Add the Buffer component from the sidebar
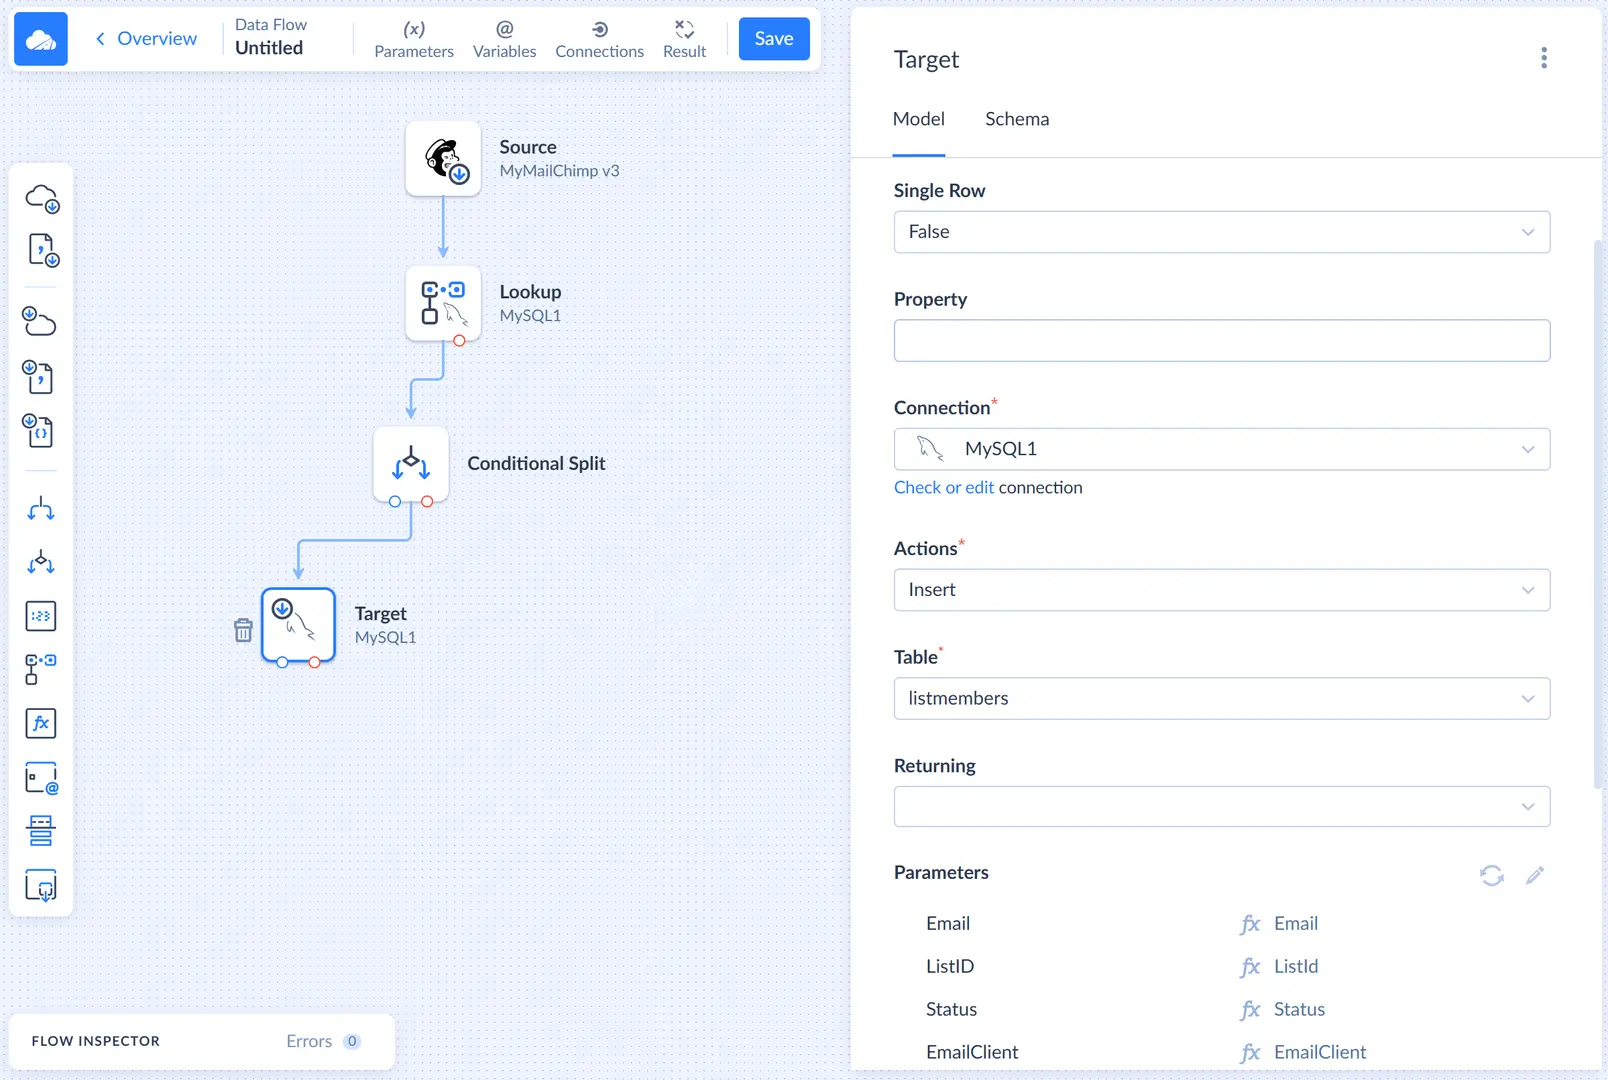1608x1080 pixels. tap(41, 831)
